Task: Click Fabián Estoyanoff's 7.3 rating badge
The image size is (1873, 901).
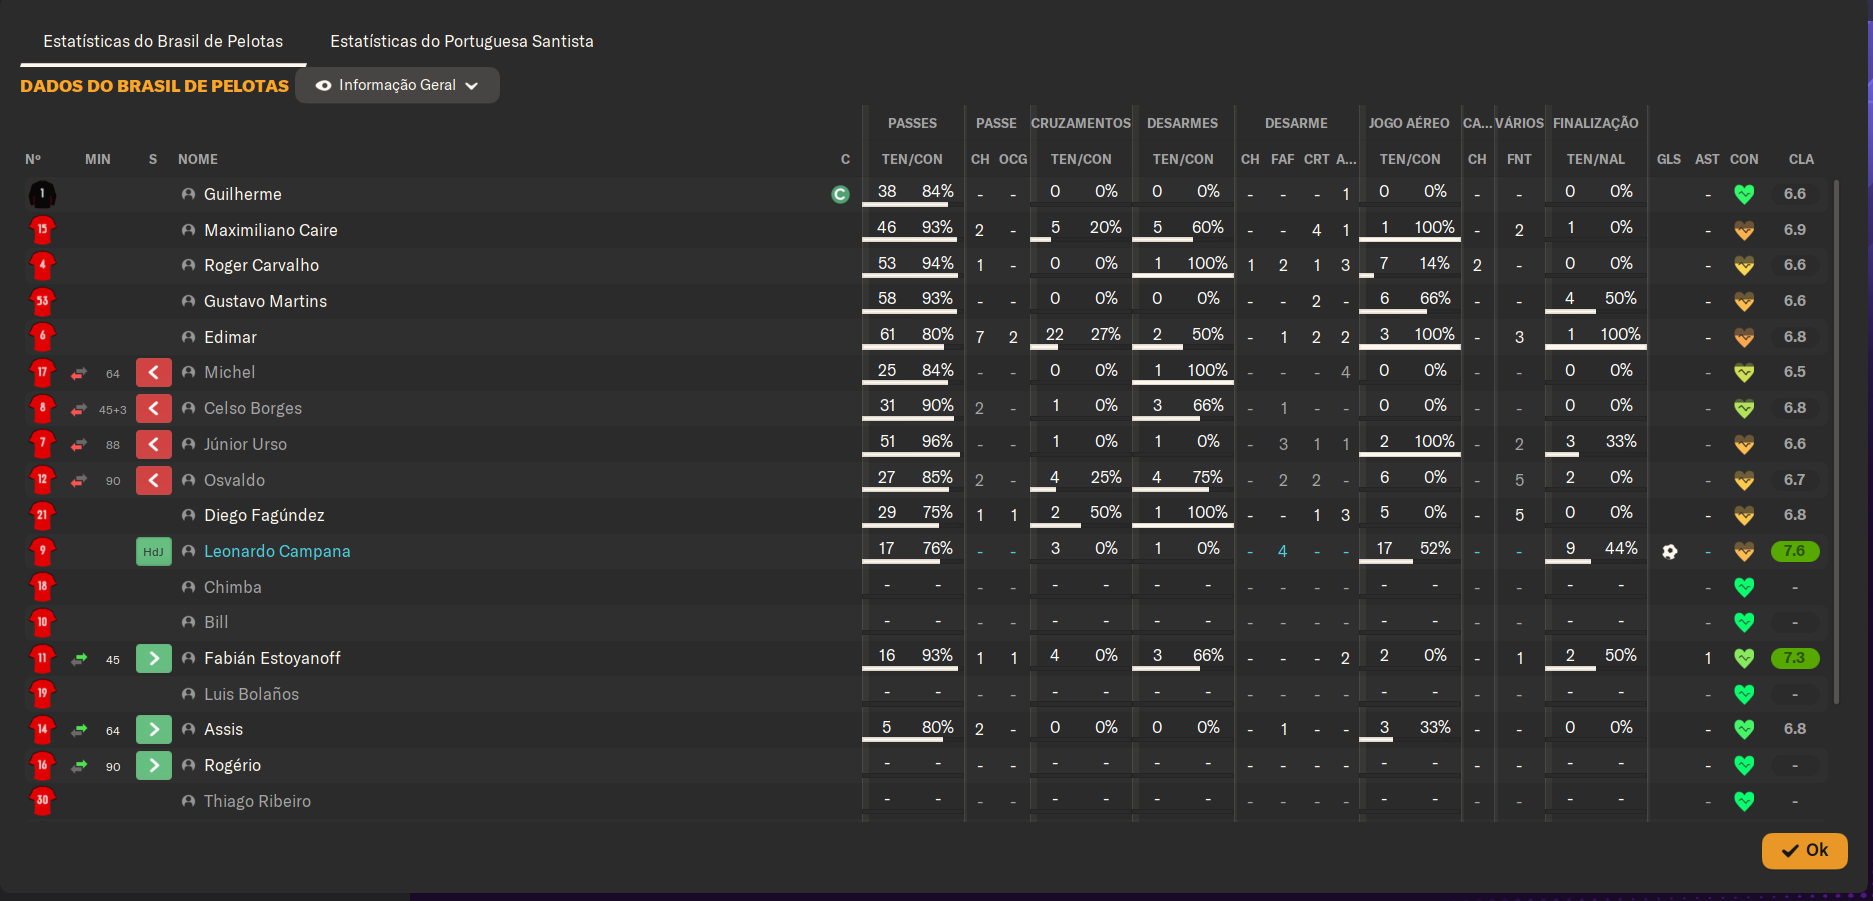Action: [1795, 658]
